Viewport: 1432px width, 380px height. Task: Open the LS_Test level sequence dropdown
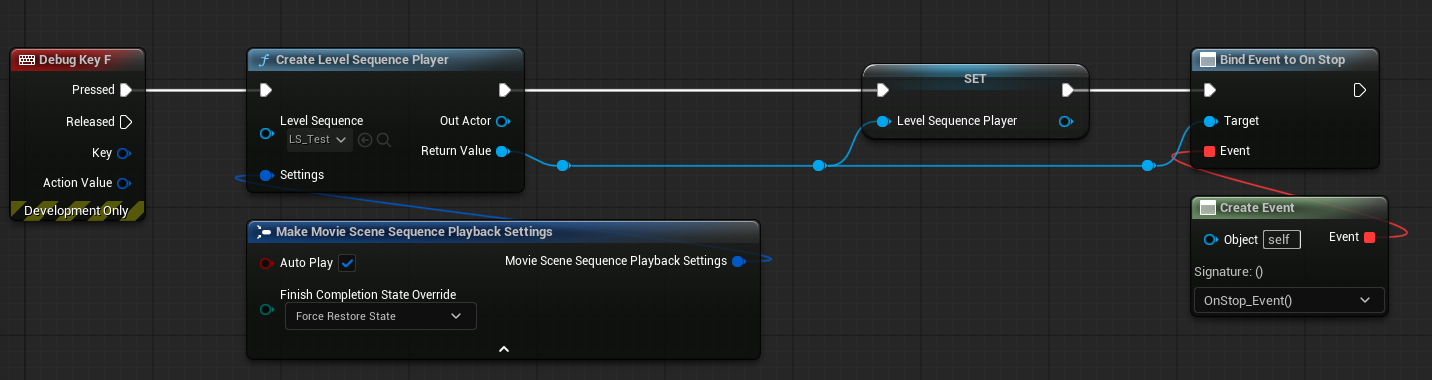click(317, 139)
